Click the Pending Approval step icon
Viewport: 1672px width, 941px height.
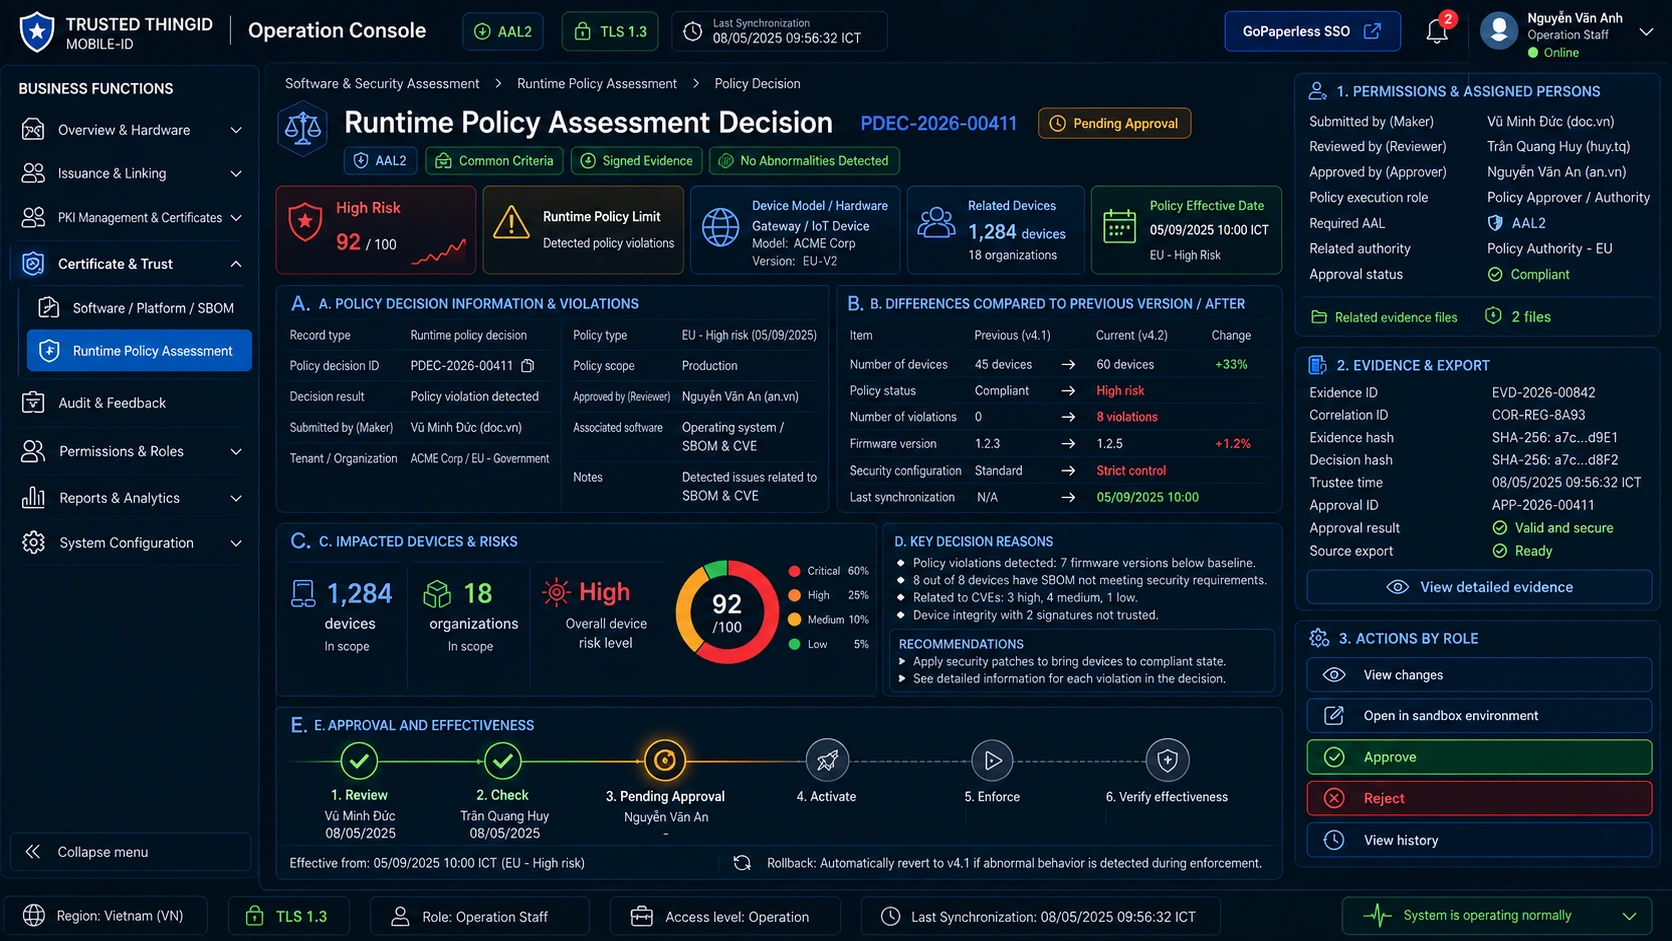664,761
